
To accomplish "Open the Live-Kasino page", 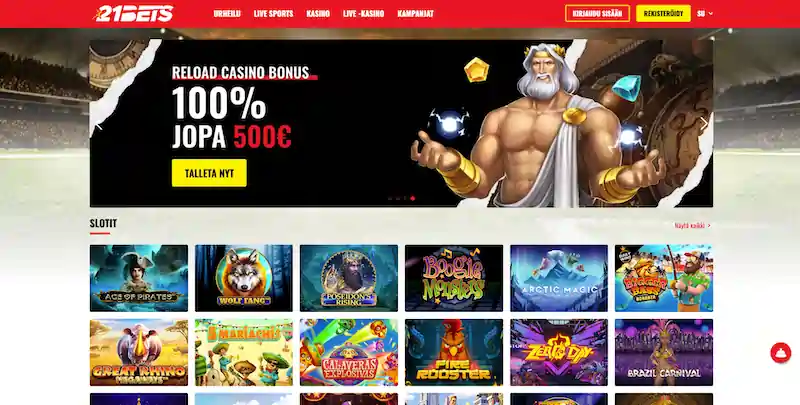I will (x=363, y=14).
